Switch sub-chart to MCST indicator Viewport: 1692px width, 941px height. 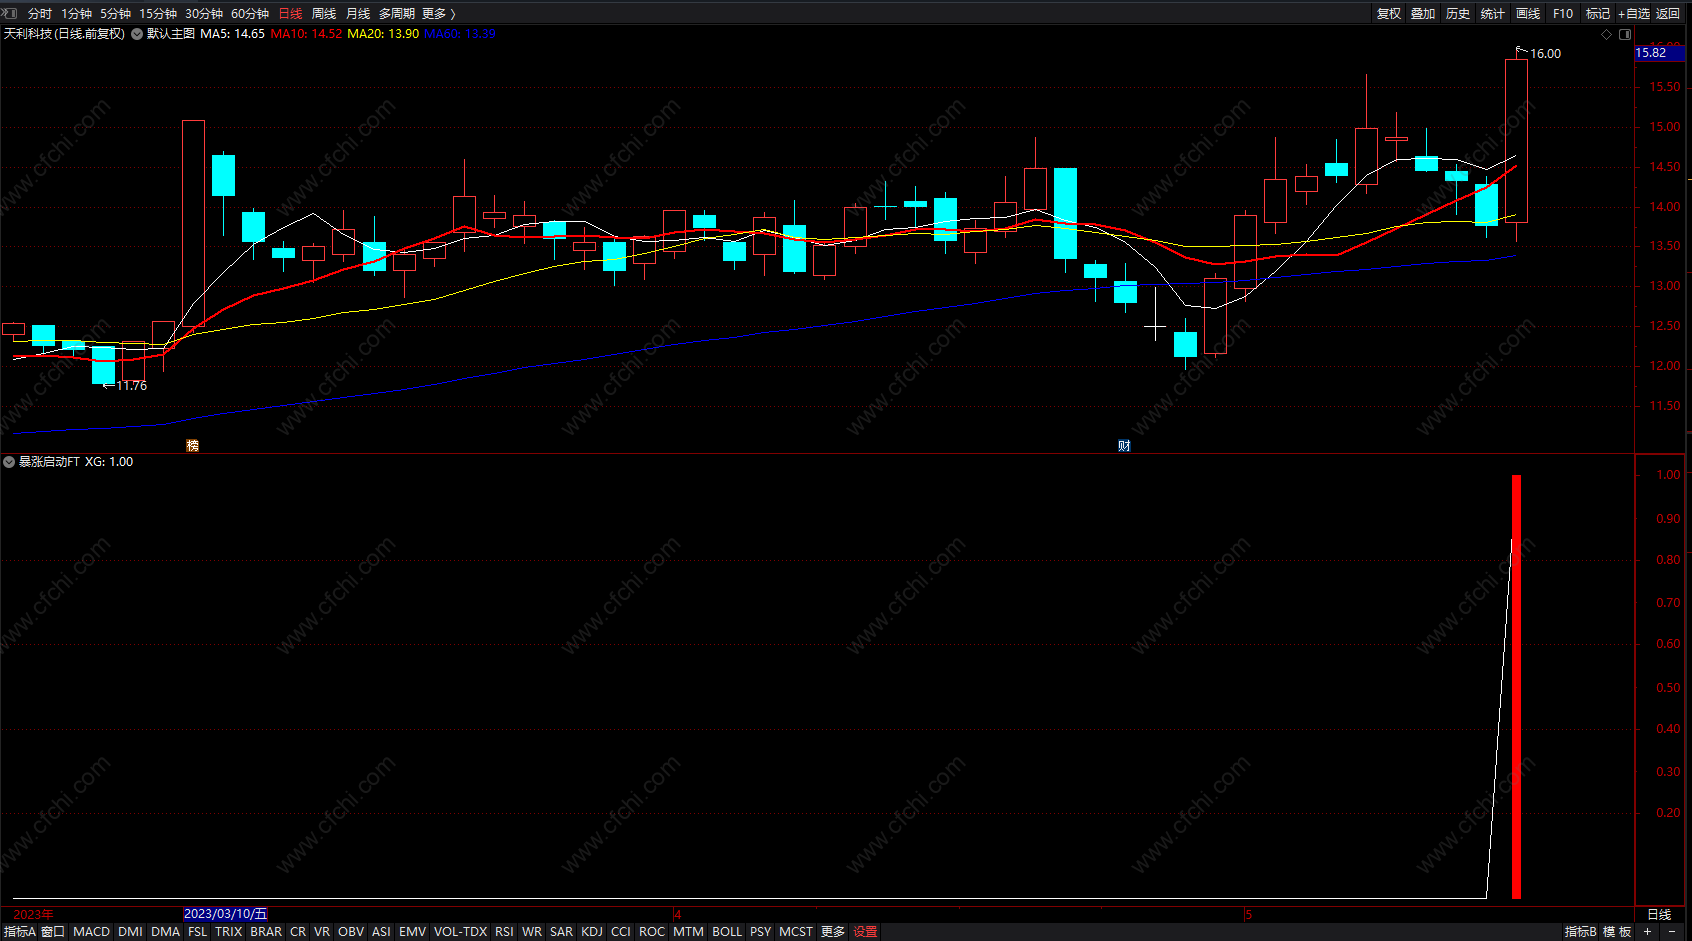pos(796,932)
